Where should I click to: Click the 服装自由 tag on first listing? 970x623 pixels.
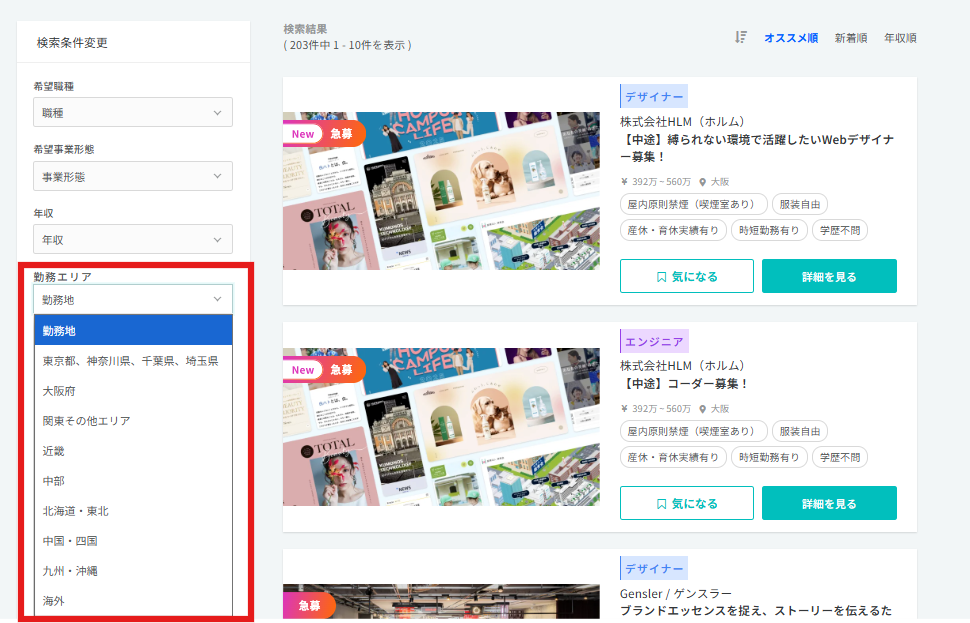pyautogui.click(x=799, y=204)
